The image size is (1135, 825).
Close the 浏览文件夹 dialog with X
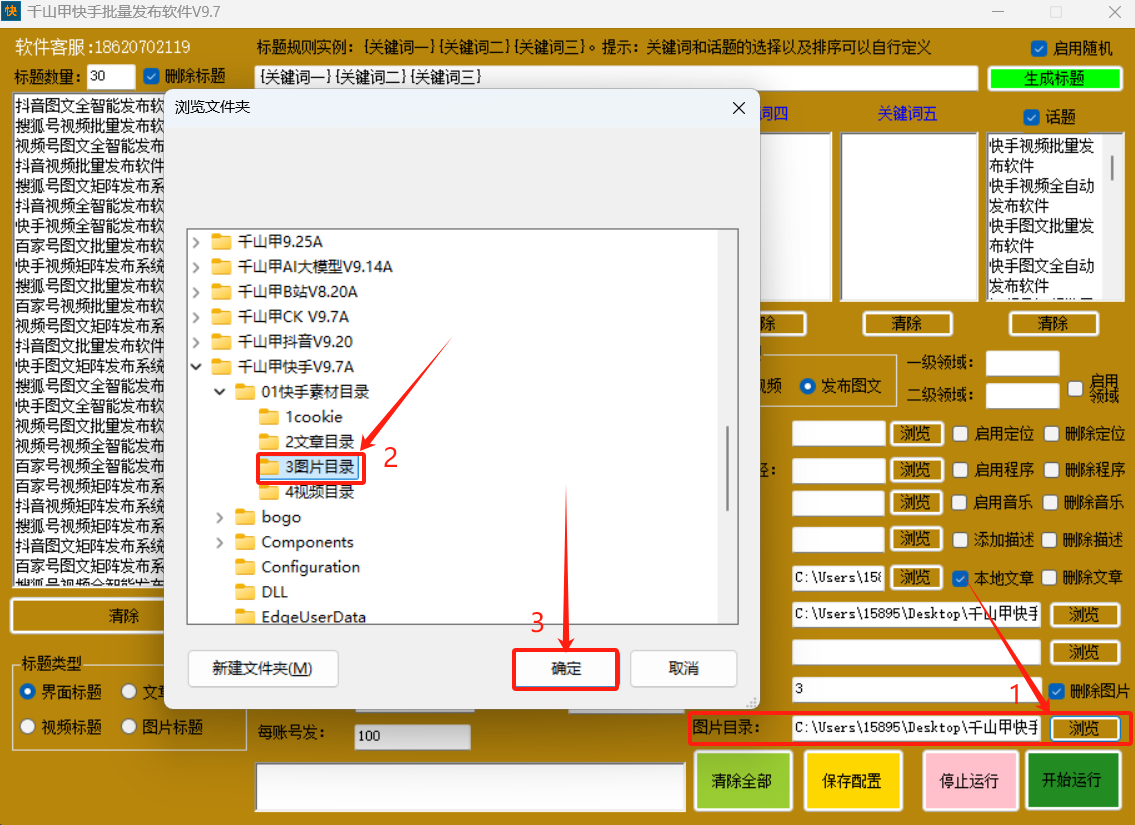coord(739,108)
